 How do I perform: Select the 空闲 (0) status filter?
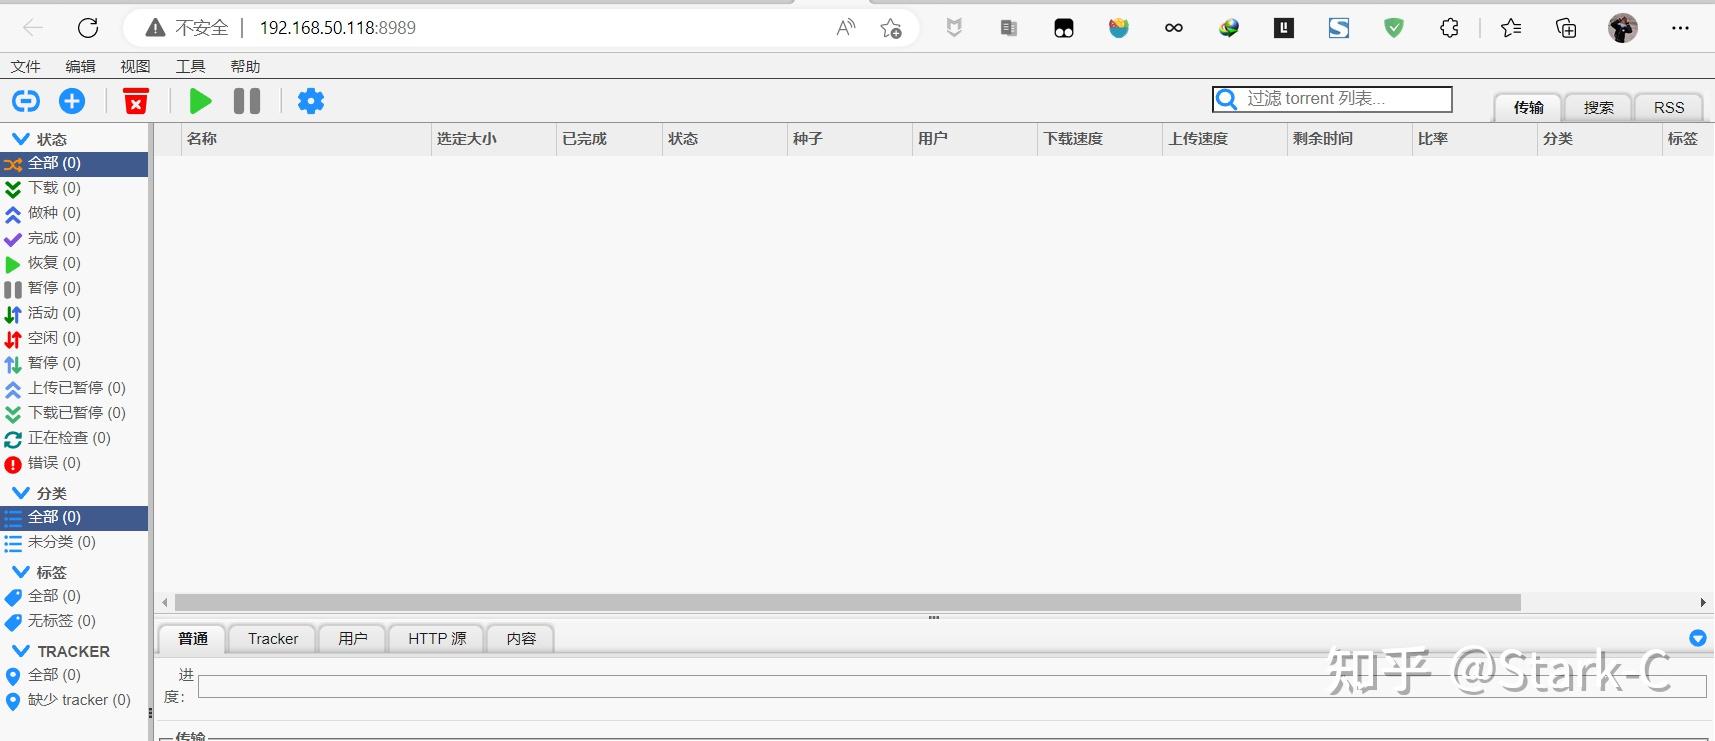(x=74, y=338)
